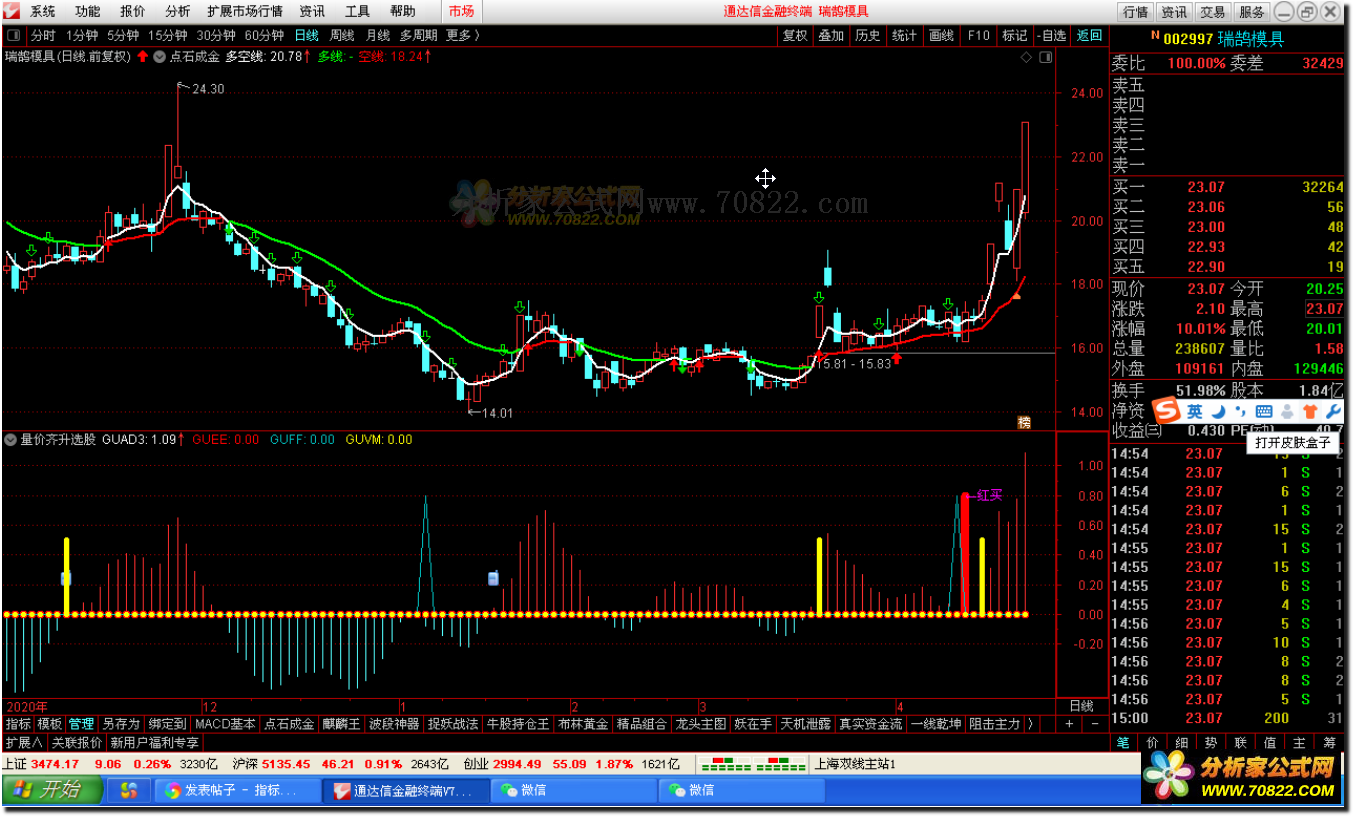Click the note icon on January bars
The width and height of the screenshot is (1354, 816).
(x=493, y=578)
